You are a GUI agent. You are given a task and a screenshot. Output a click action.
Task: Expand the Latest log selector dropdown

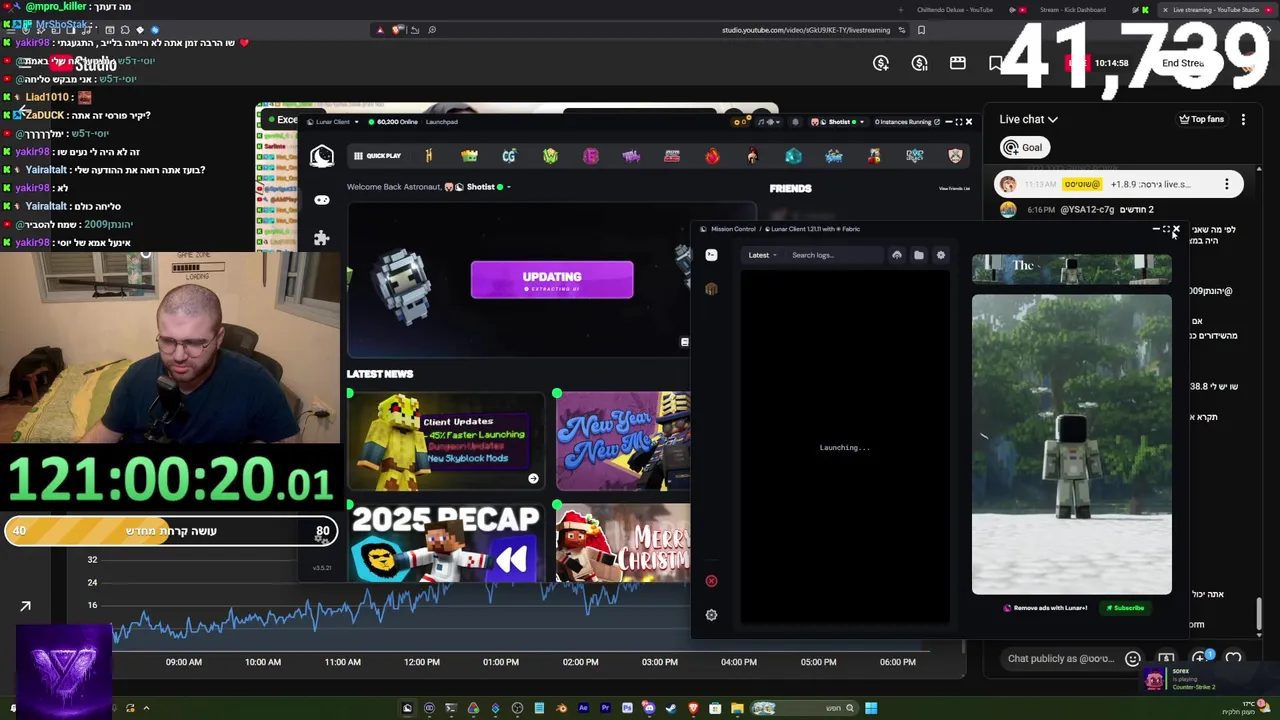[x=763, y=255]
